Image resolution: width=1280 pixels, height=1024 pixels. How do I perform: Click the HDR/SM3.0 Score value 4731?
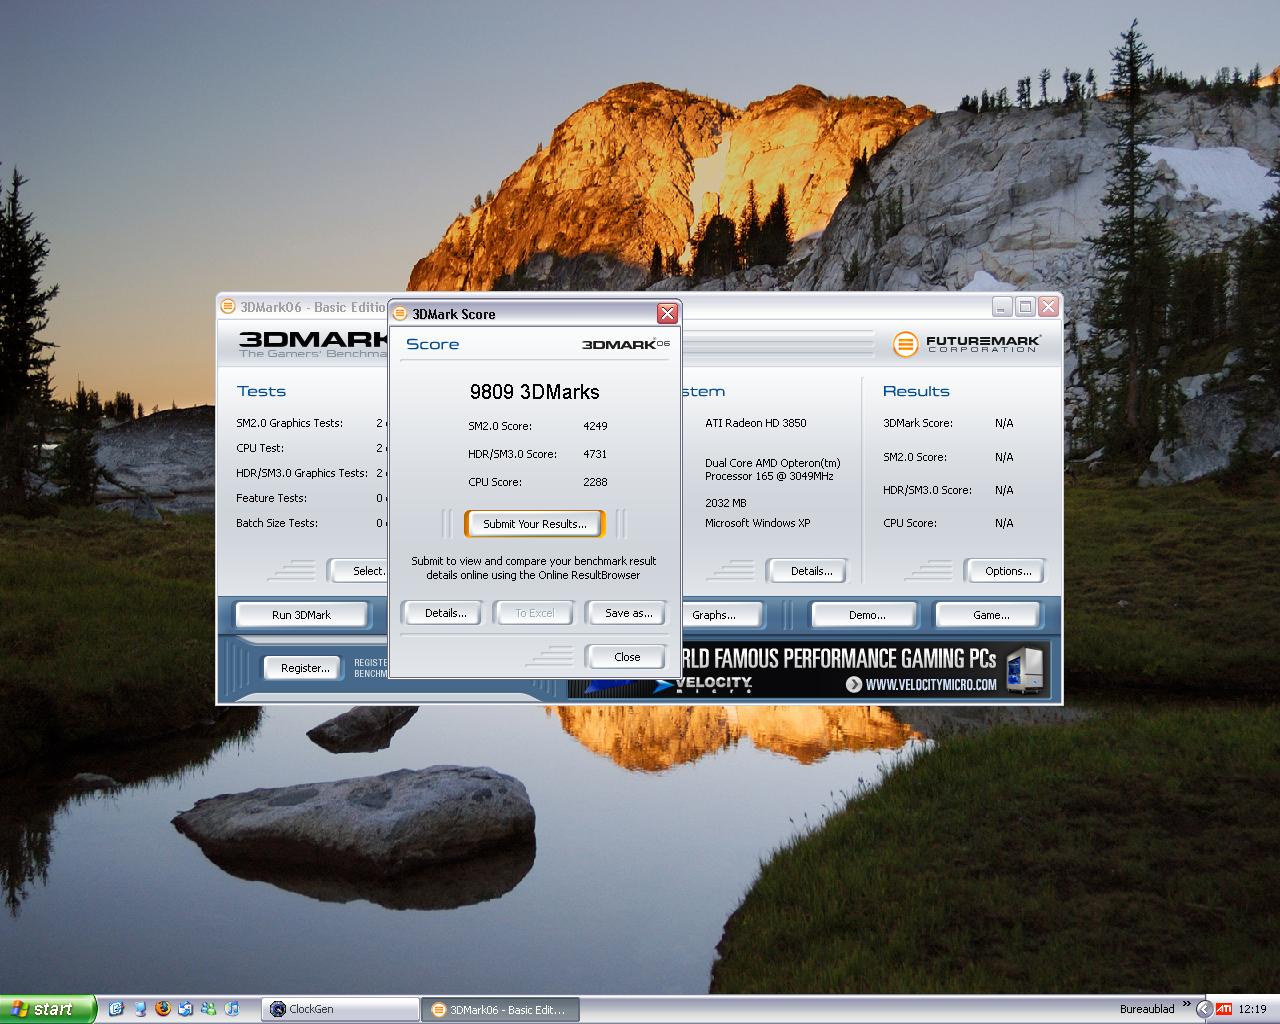pos(595,454)
